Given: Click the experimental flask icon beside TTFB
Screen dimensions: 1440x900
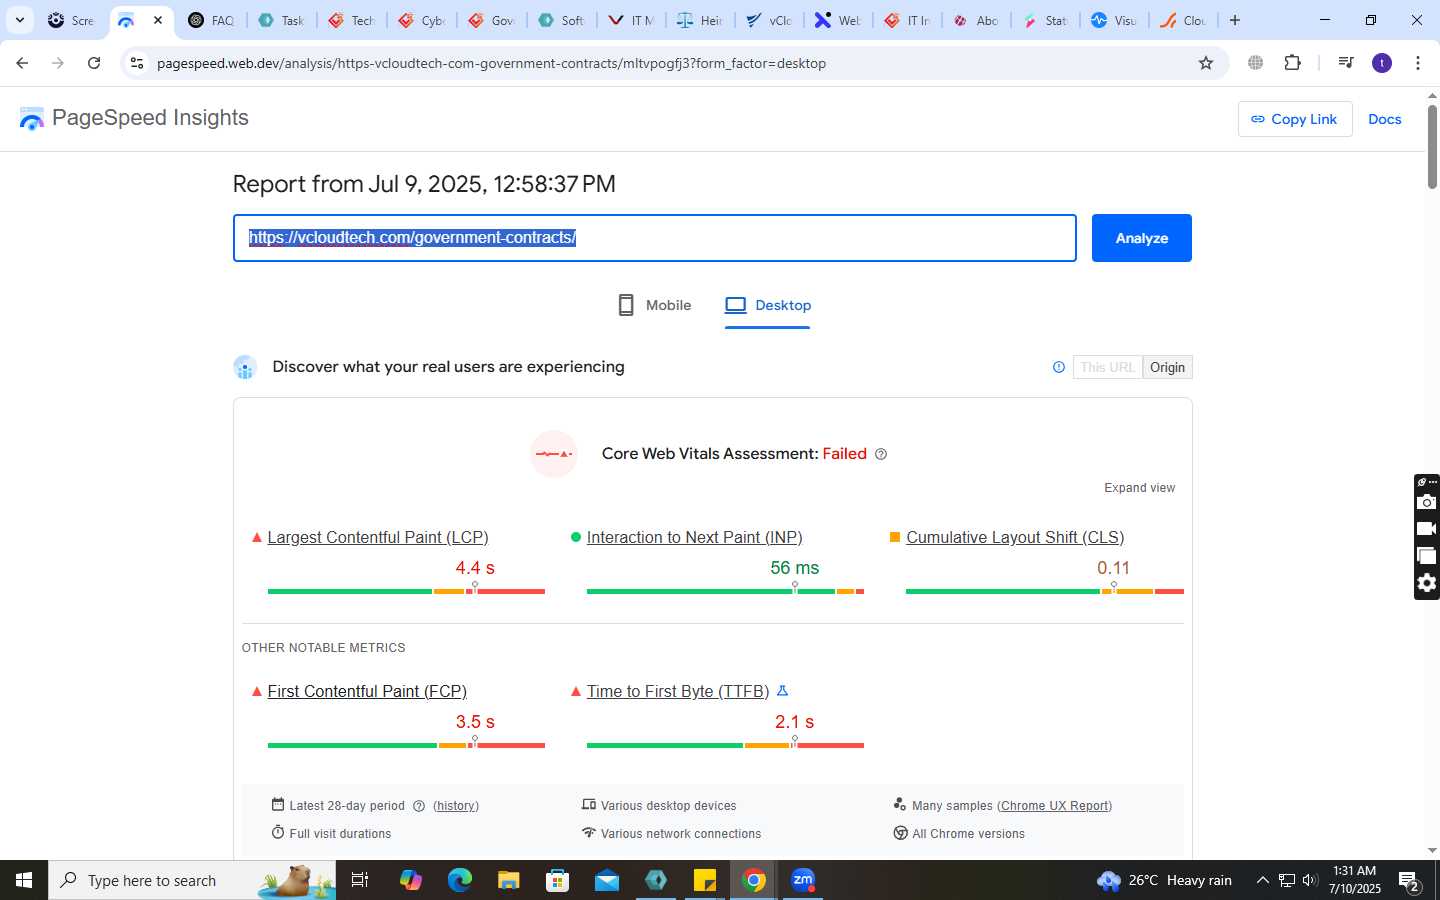Looking at the screenshot, I should pos(783,691).
